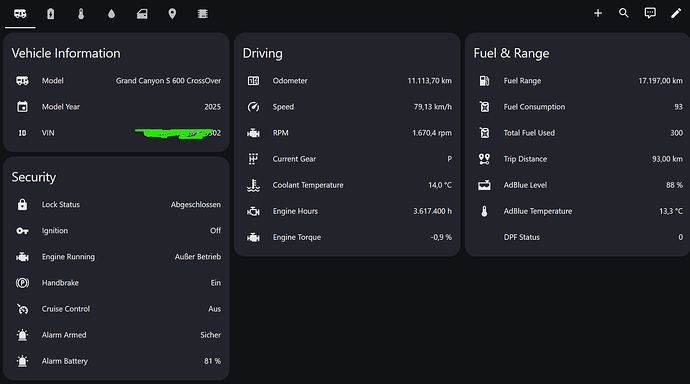Click the fuel pump icon for Fuel Range
The image size is (690, 384).
(x=484, y=81)
